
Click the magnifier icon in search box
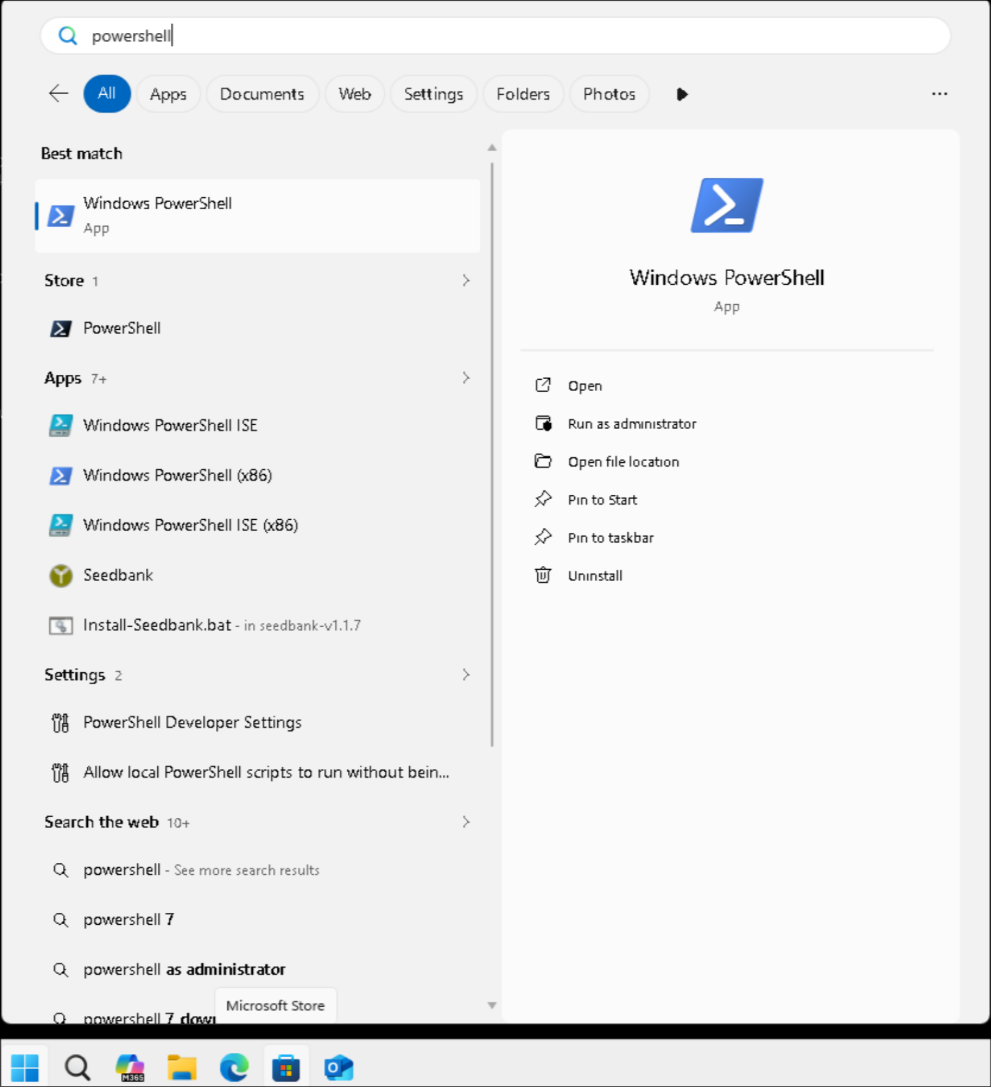pos(67,35)
